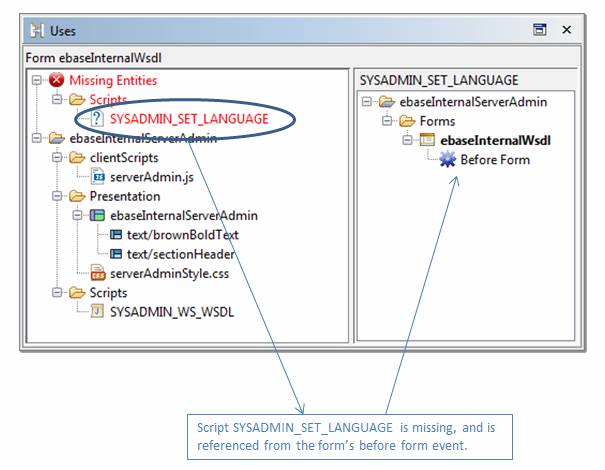
Task: Click the text/brownBoldText presentation icon
Action: point(116,235)
